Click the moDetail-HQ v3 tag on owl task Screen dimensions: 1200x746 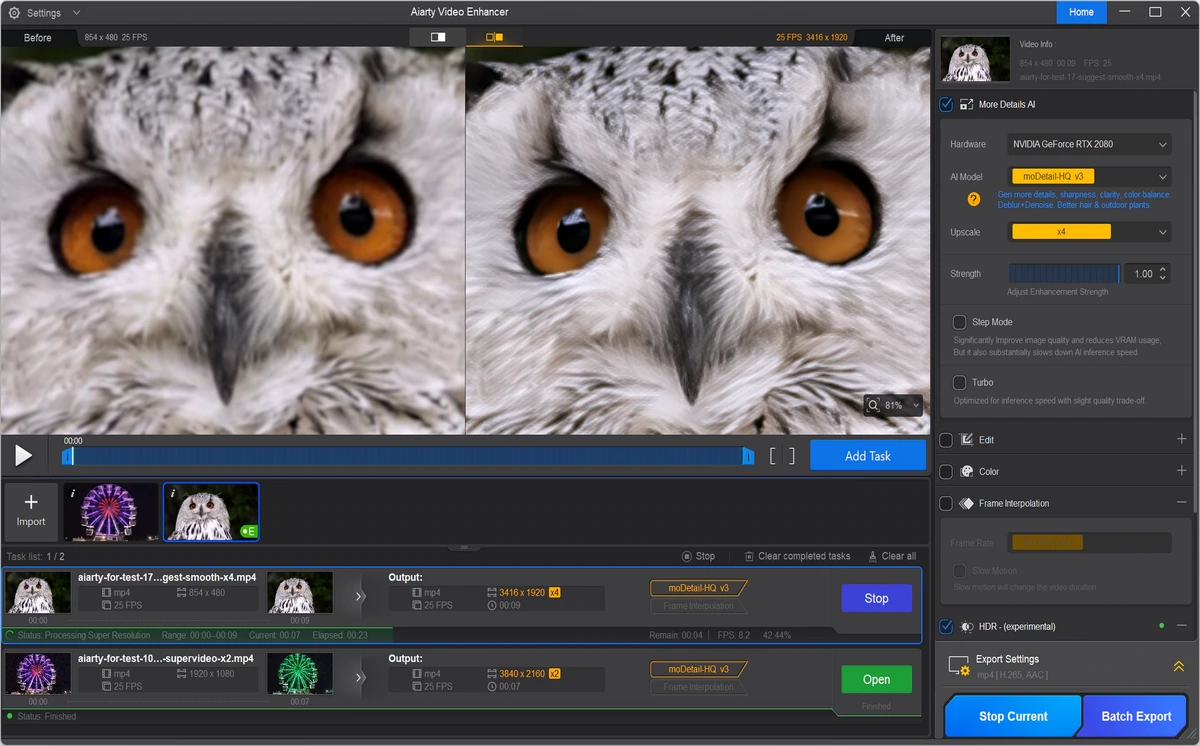(699, 588)
